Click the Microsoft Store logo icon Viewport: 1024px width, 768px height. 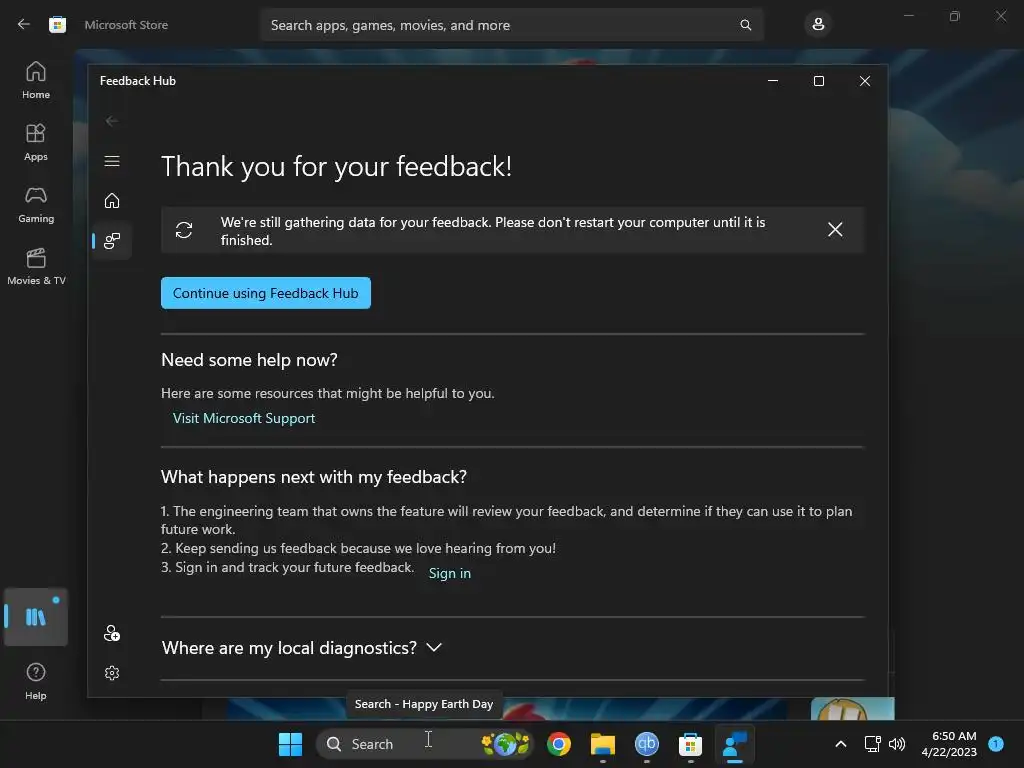point(57,25)
